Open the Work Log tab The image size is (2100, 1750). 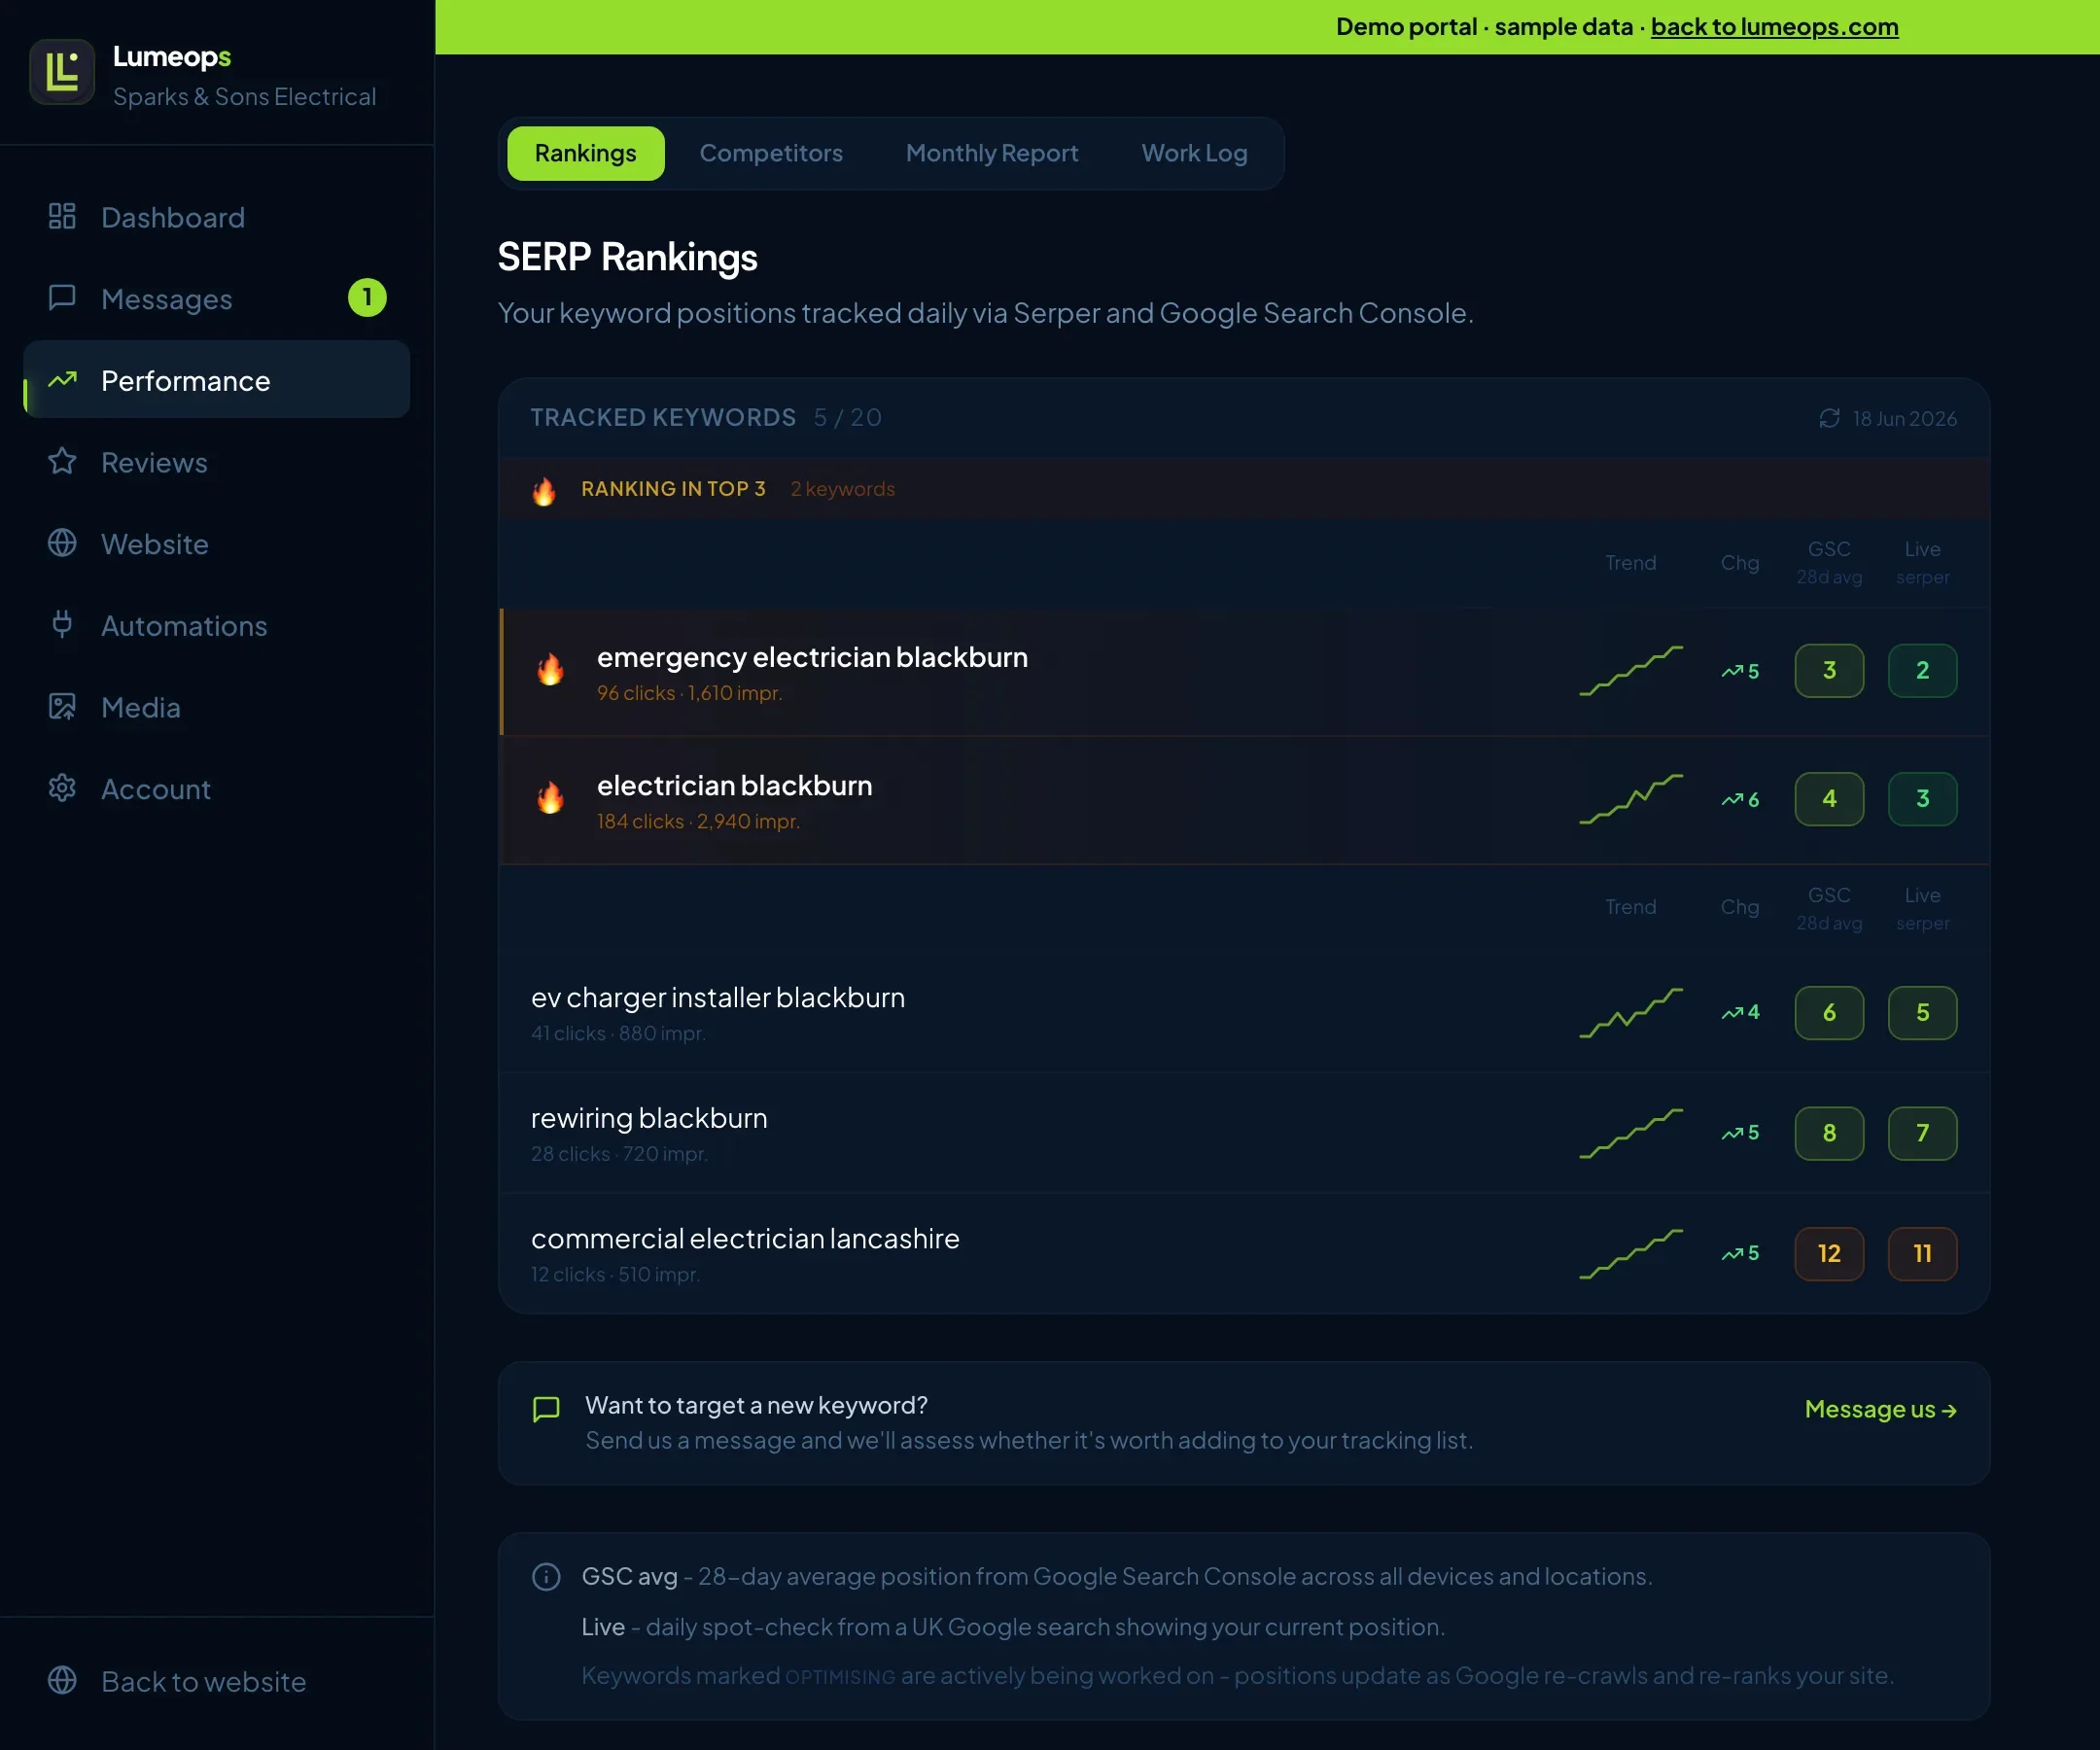tap(1195, 153)
